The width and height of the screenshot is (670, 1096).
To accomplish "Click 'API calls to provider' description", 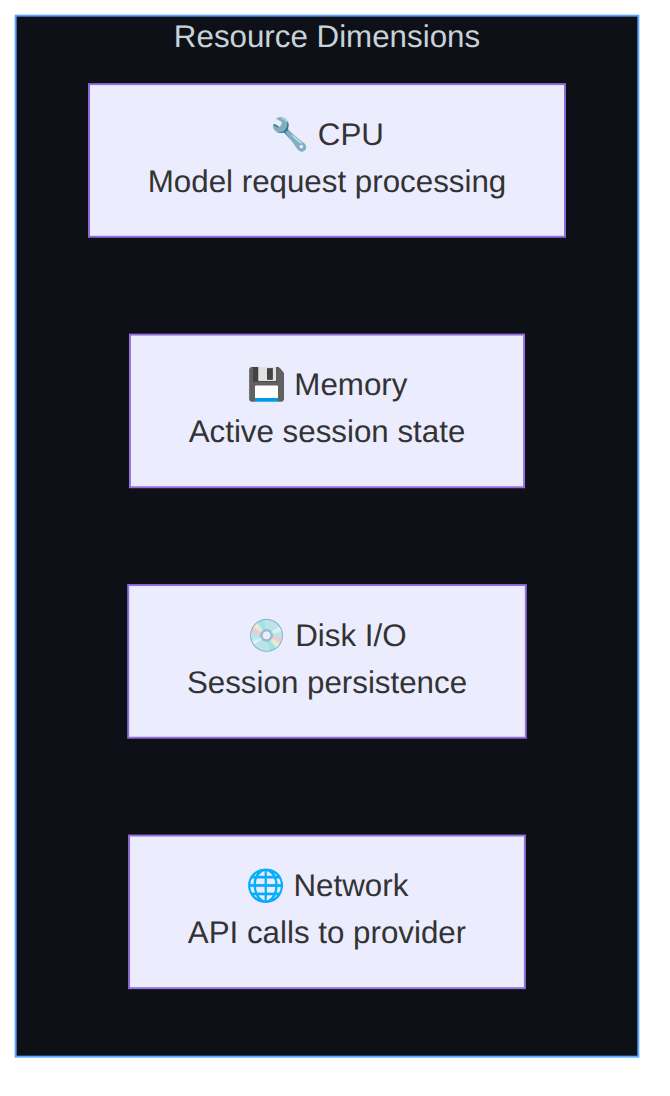I will [327, 933].
